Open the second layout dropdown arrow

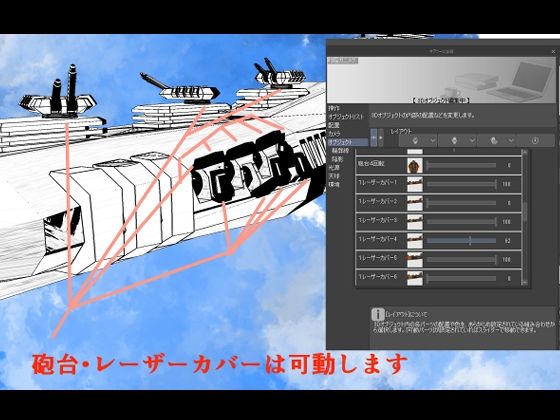(472, 141)
